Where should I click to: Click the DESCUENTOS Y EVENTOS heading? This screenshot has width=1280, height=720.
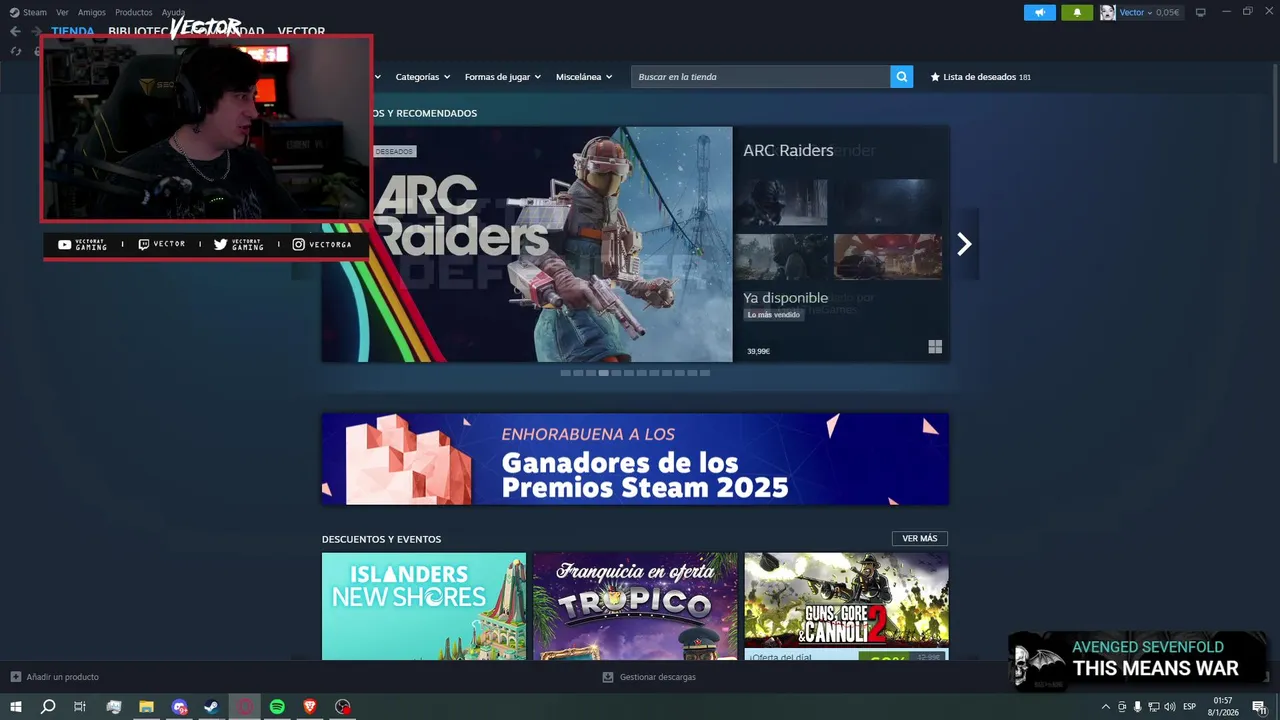click(381, 539)
